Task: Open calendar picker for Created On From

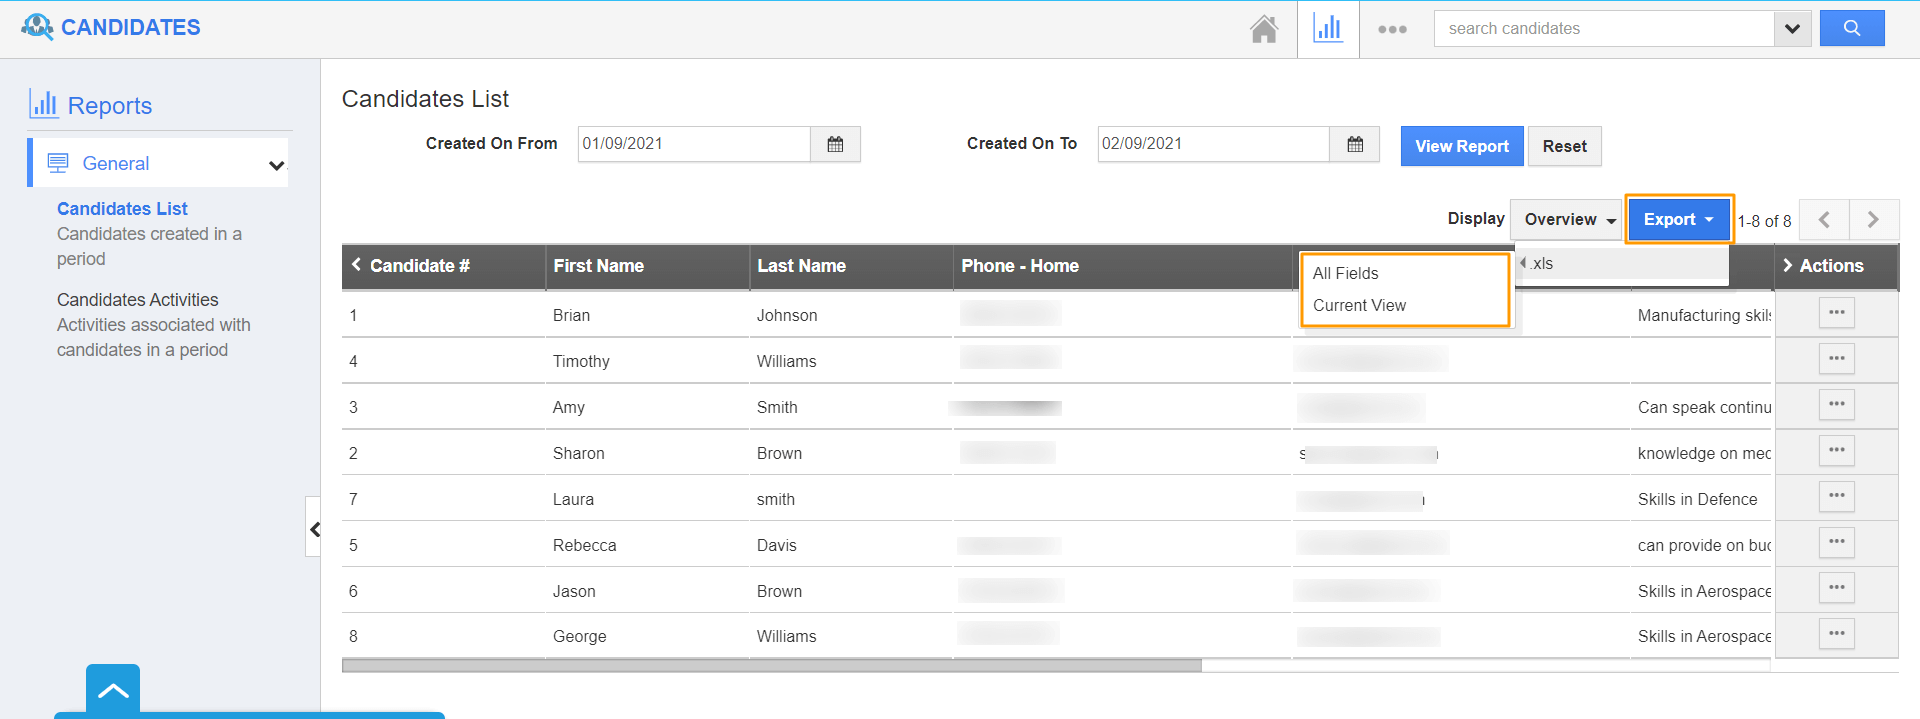Action: click(835, 144)
